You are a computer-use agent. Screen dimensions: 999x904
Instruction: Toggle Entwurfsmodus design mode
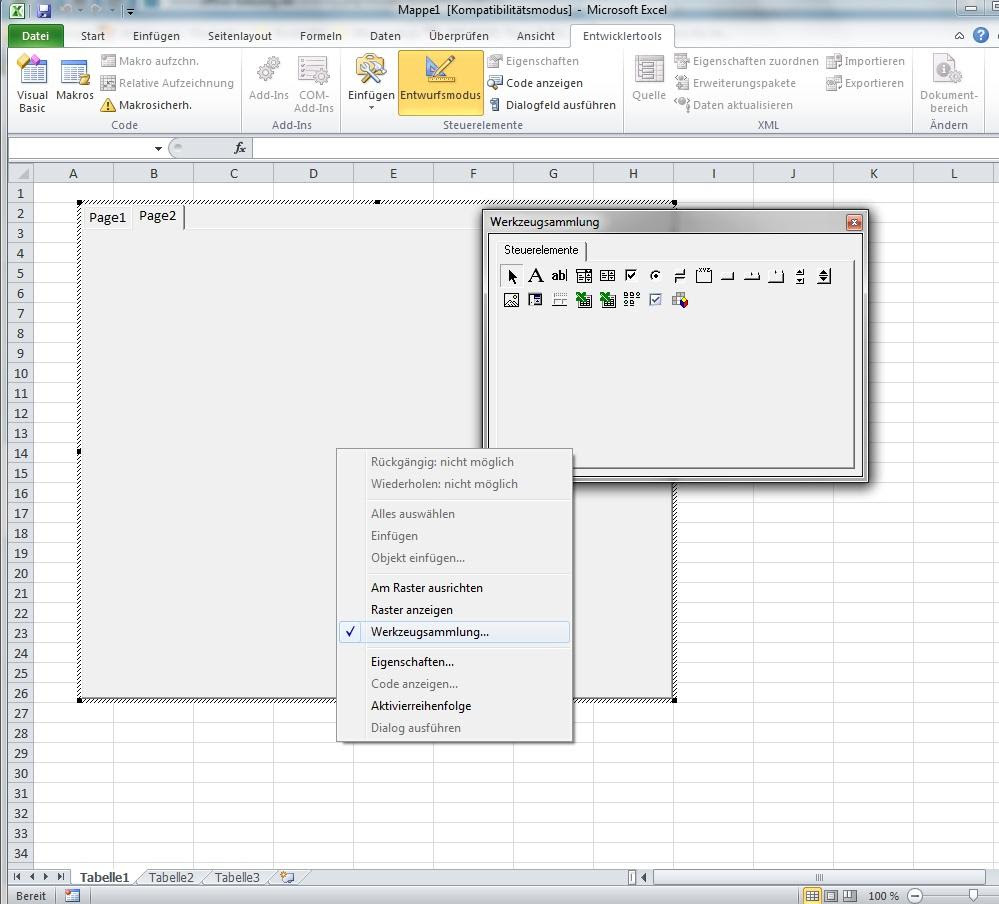[x=440, y=82]
